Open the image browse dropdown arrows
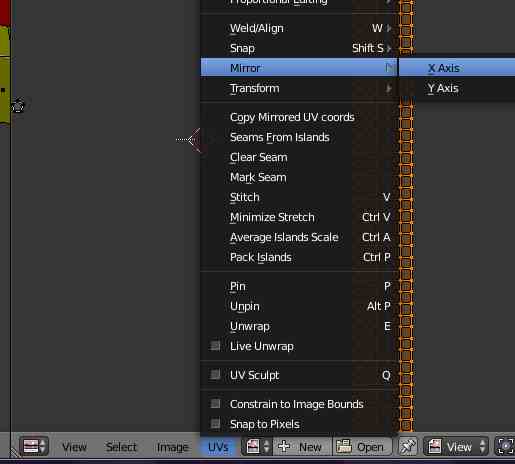 266,446
